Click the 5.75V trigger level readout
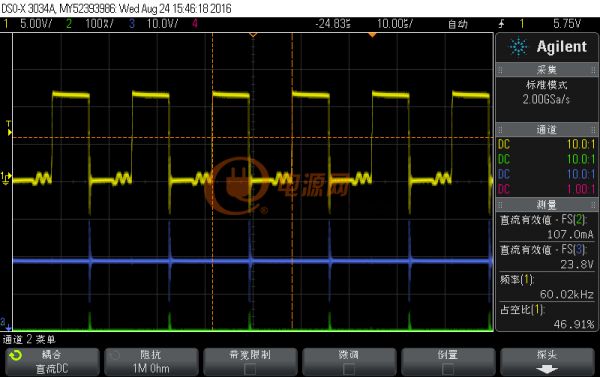Viewport: 600px width, 377px height. pos(567,24)
